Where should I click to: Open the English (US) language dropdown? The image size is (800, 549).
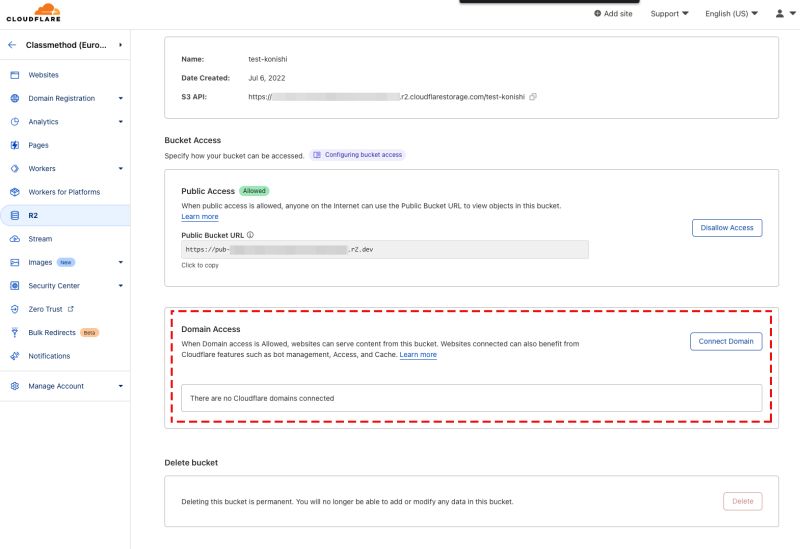click(731, 14)
